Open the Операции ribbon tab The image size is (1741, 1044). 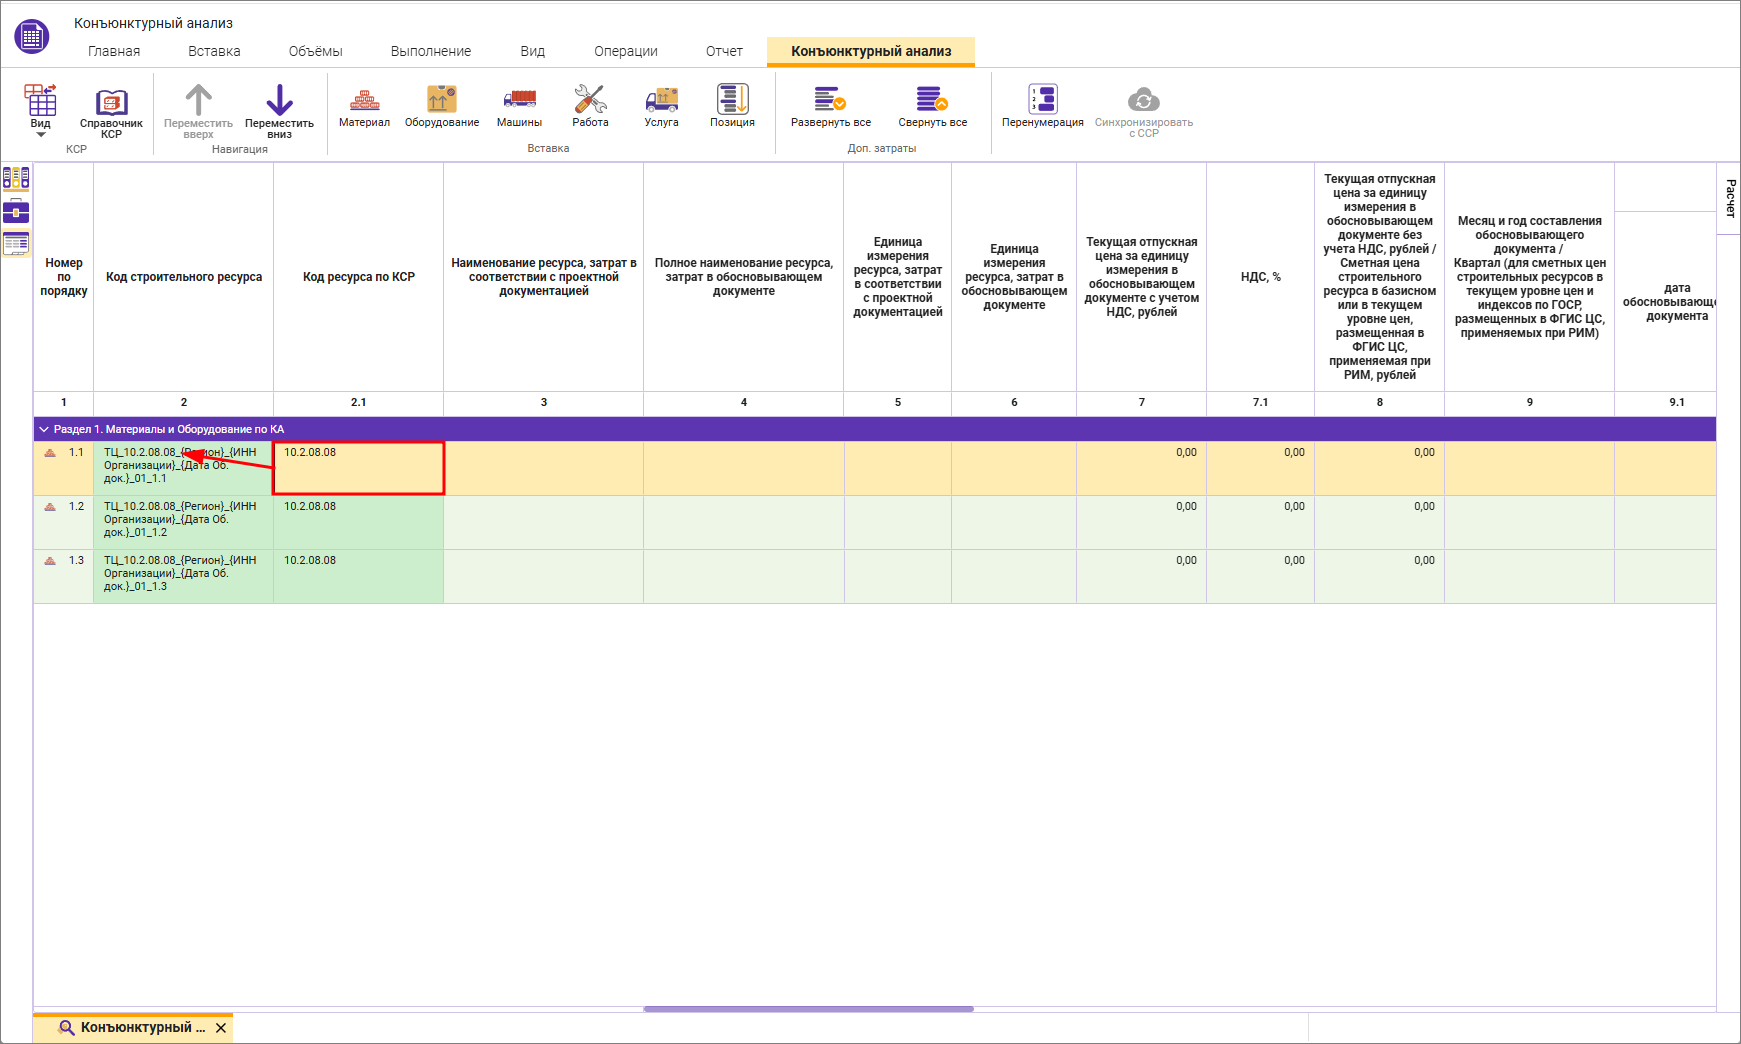(626, 51)
